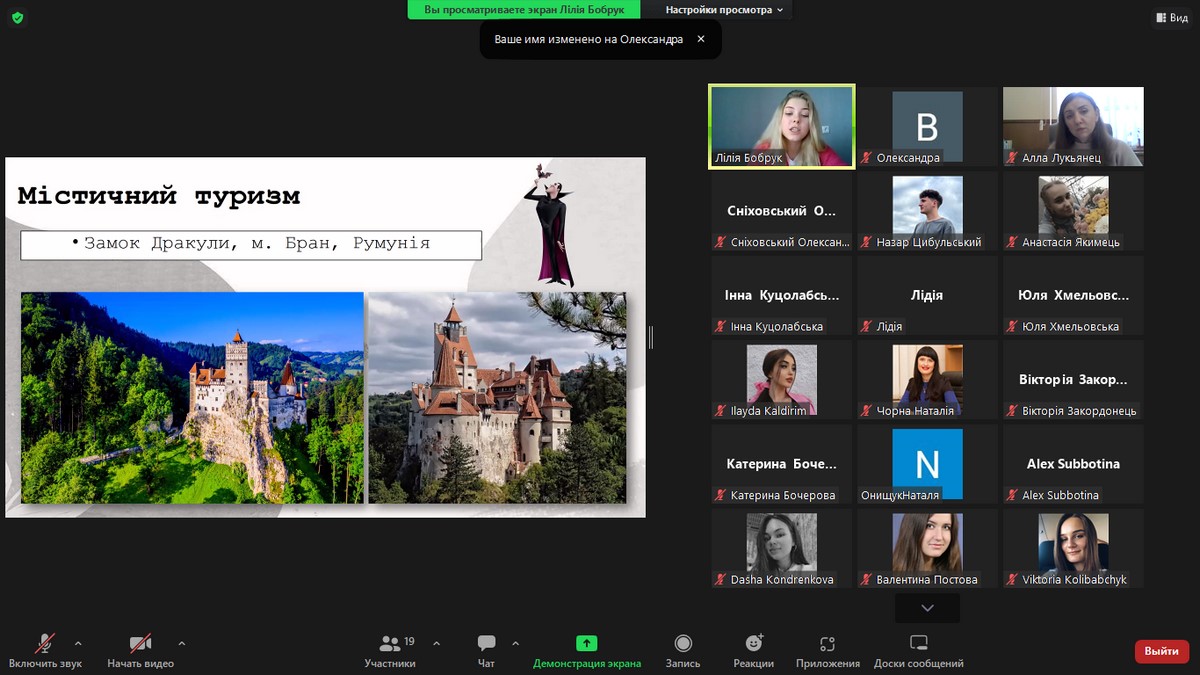
Task: Open Доски сообщений whiteboards
Action: tap(918, 650)
